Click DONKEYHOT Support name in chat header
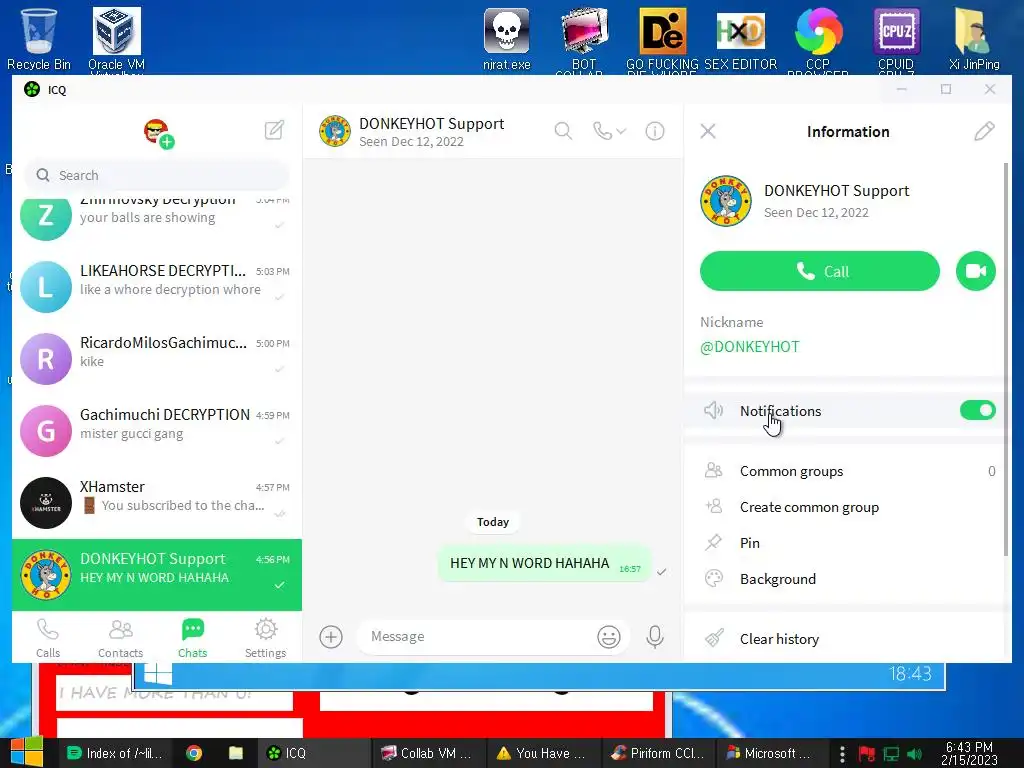 pos(431,123)
